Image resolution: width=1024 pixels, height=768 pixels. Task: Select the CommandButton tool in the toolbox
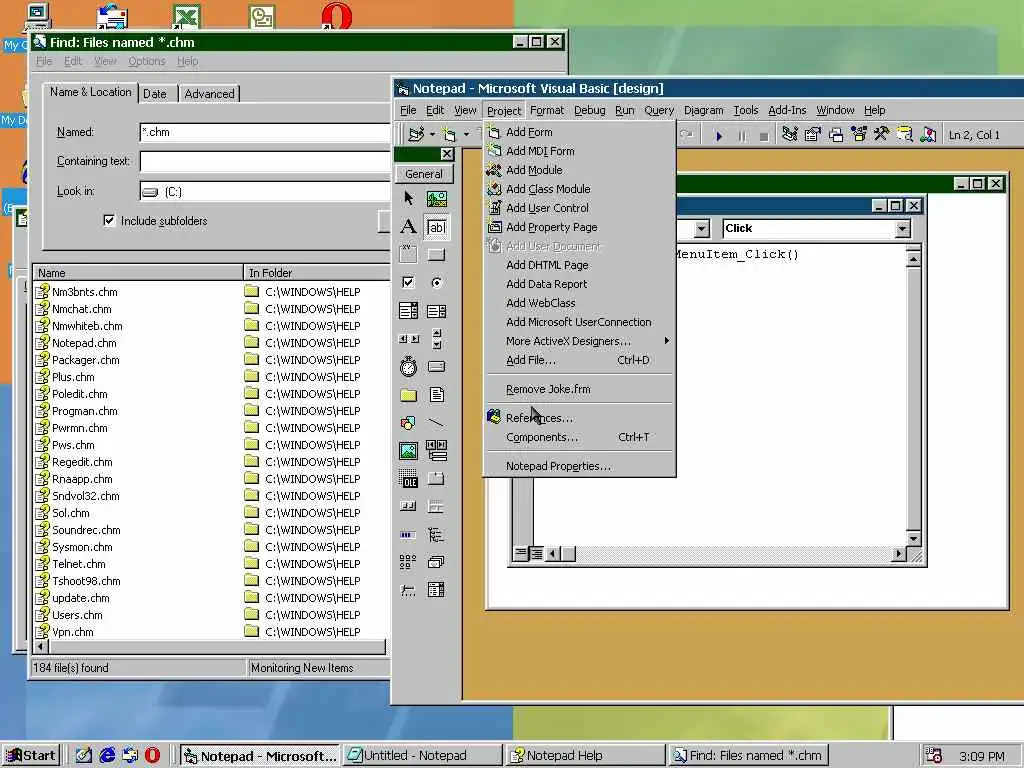[x=436, y=254]
